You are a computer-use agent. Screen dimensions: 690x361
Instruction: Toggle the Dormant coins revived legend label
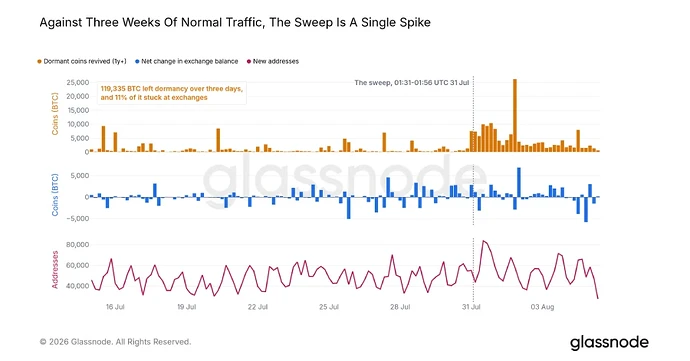[x=85, y=62]
